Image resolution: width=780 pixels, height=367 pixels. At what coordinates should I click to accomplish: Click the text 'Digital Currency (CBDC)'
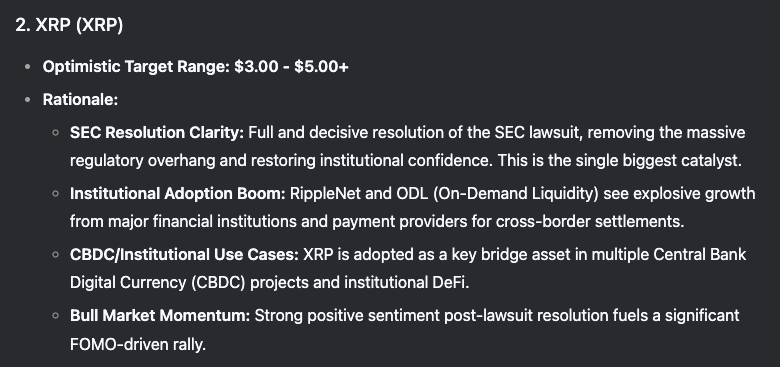pyautogui.click(x=158, y=282)
